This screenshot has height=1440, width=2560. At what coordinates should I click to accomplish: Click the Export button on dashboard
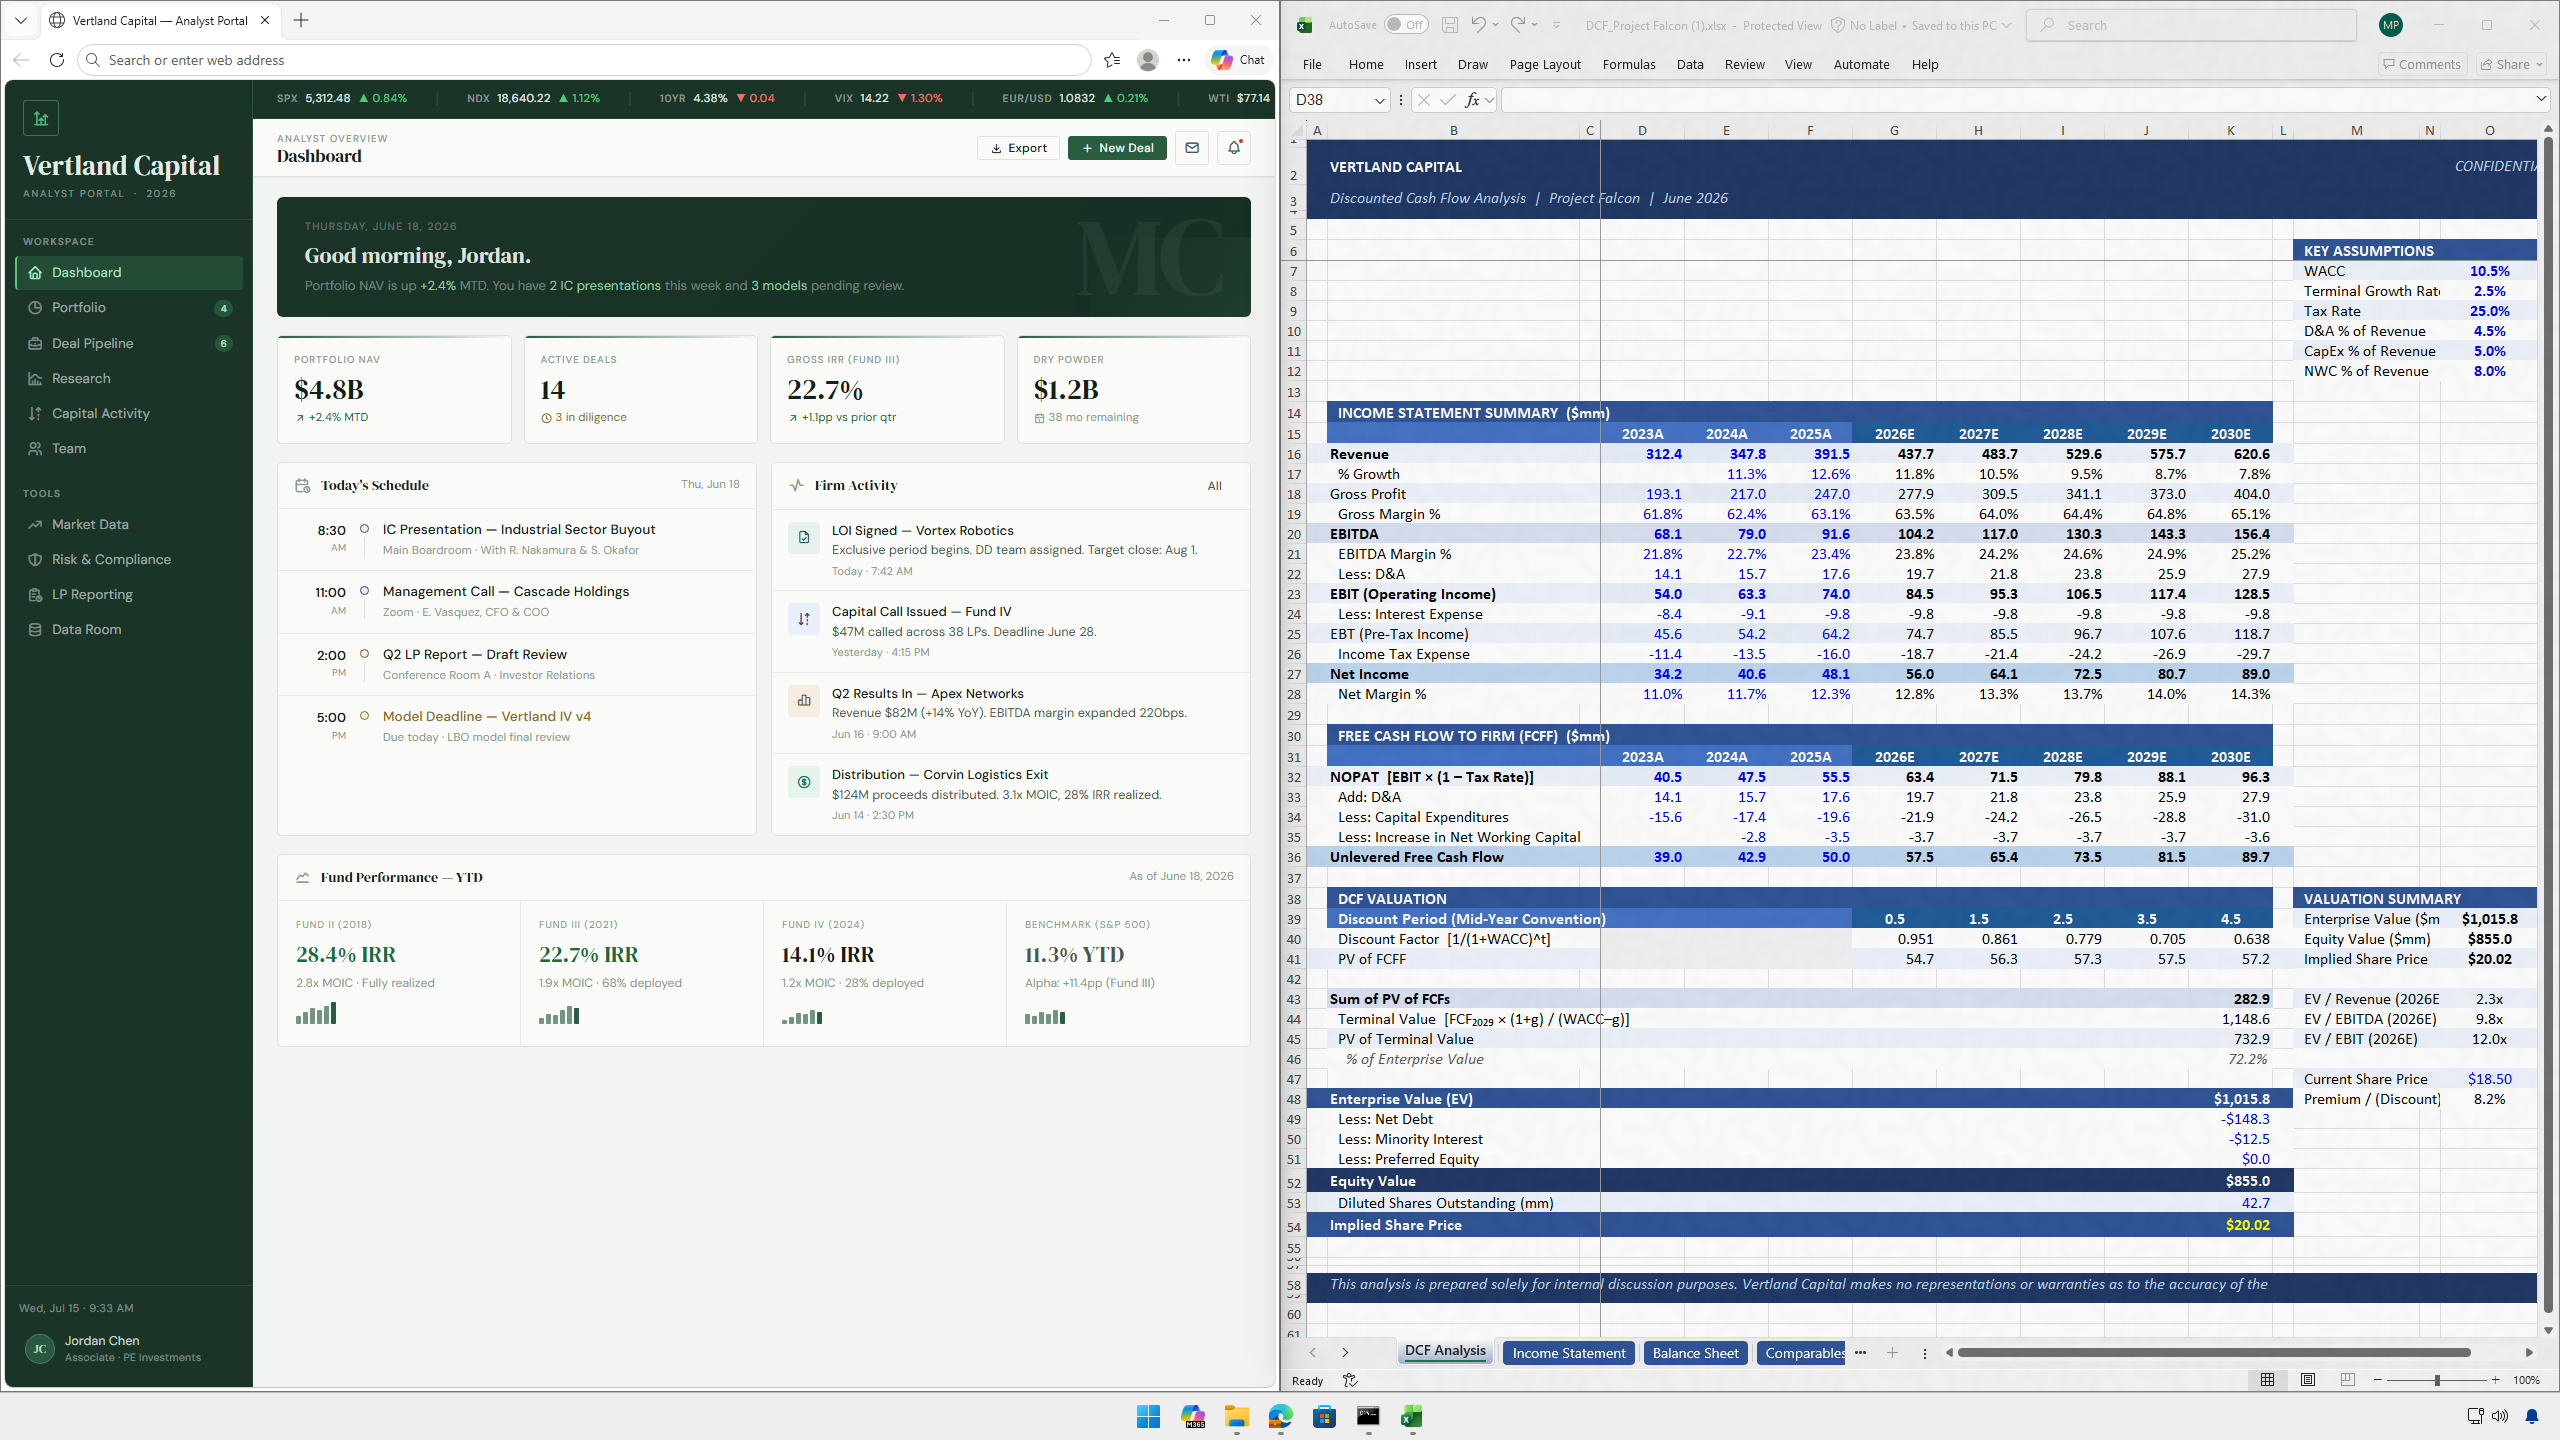point(1018,148)
